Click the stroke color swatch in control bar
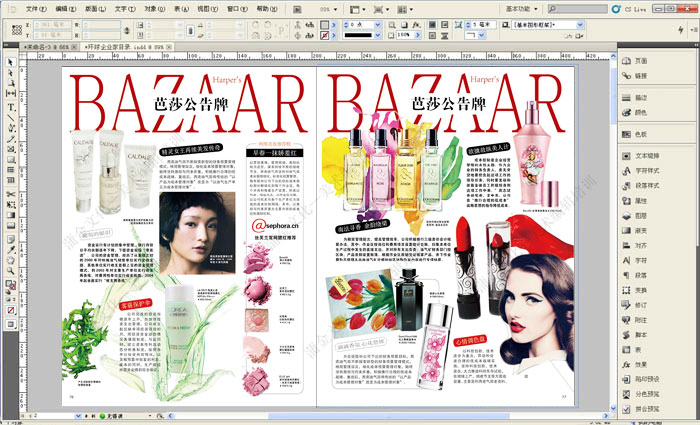Image resolution: width=700 pixels, height=425 pixels. tap(325, 35)
